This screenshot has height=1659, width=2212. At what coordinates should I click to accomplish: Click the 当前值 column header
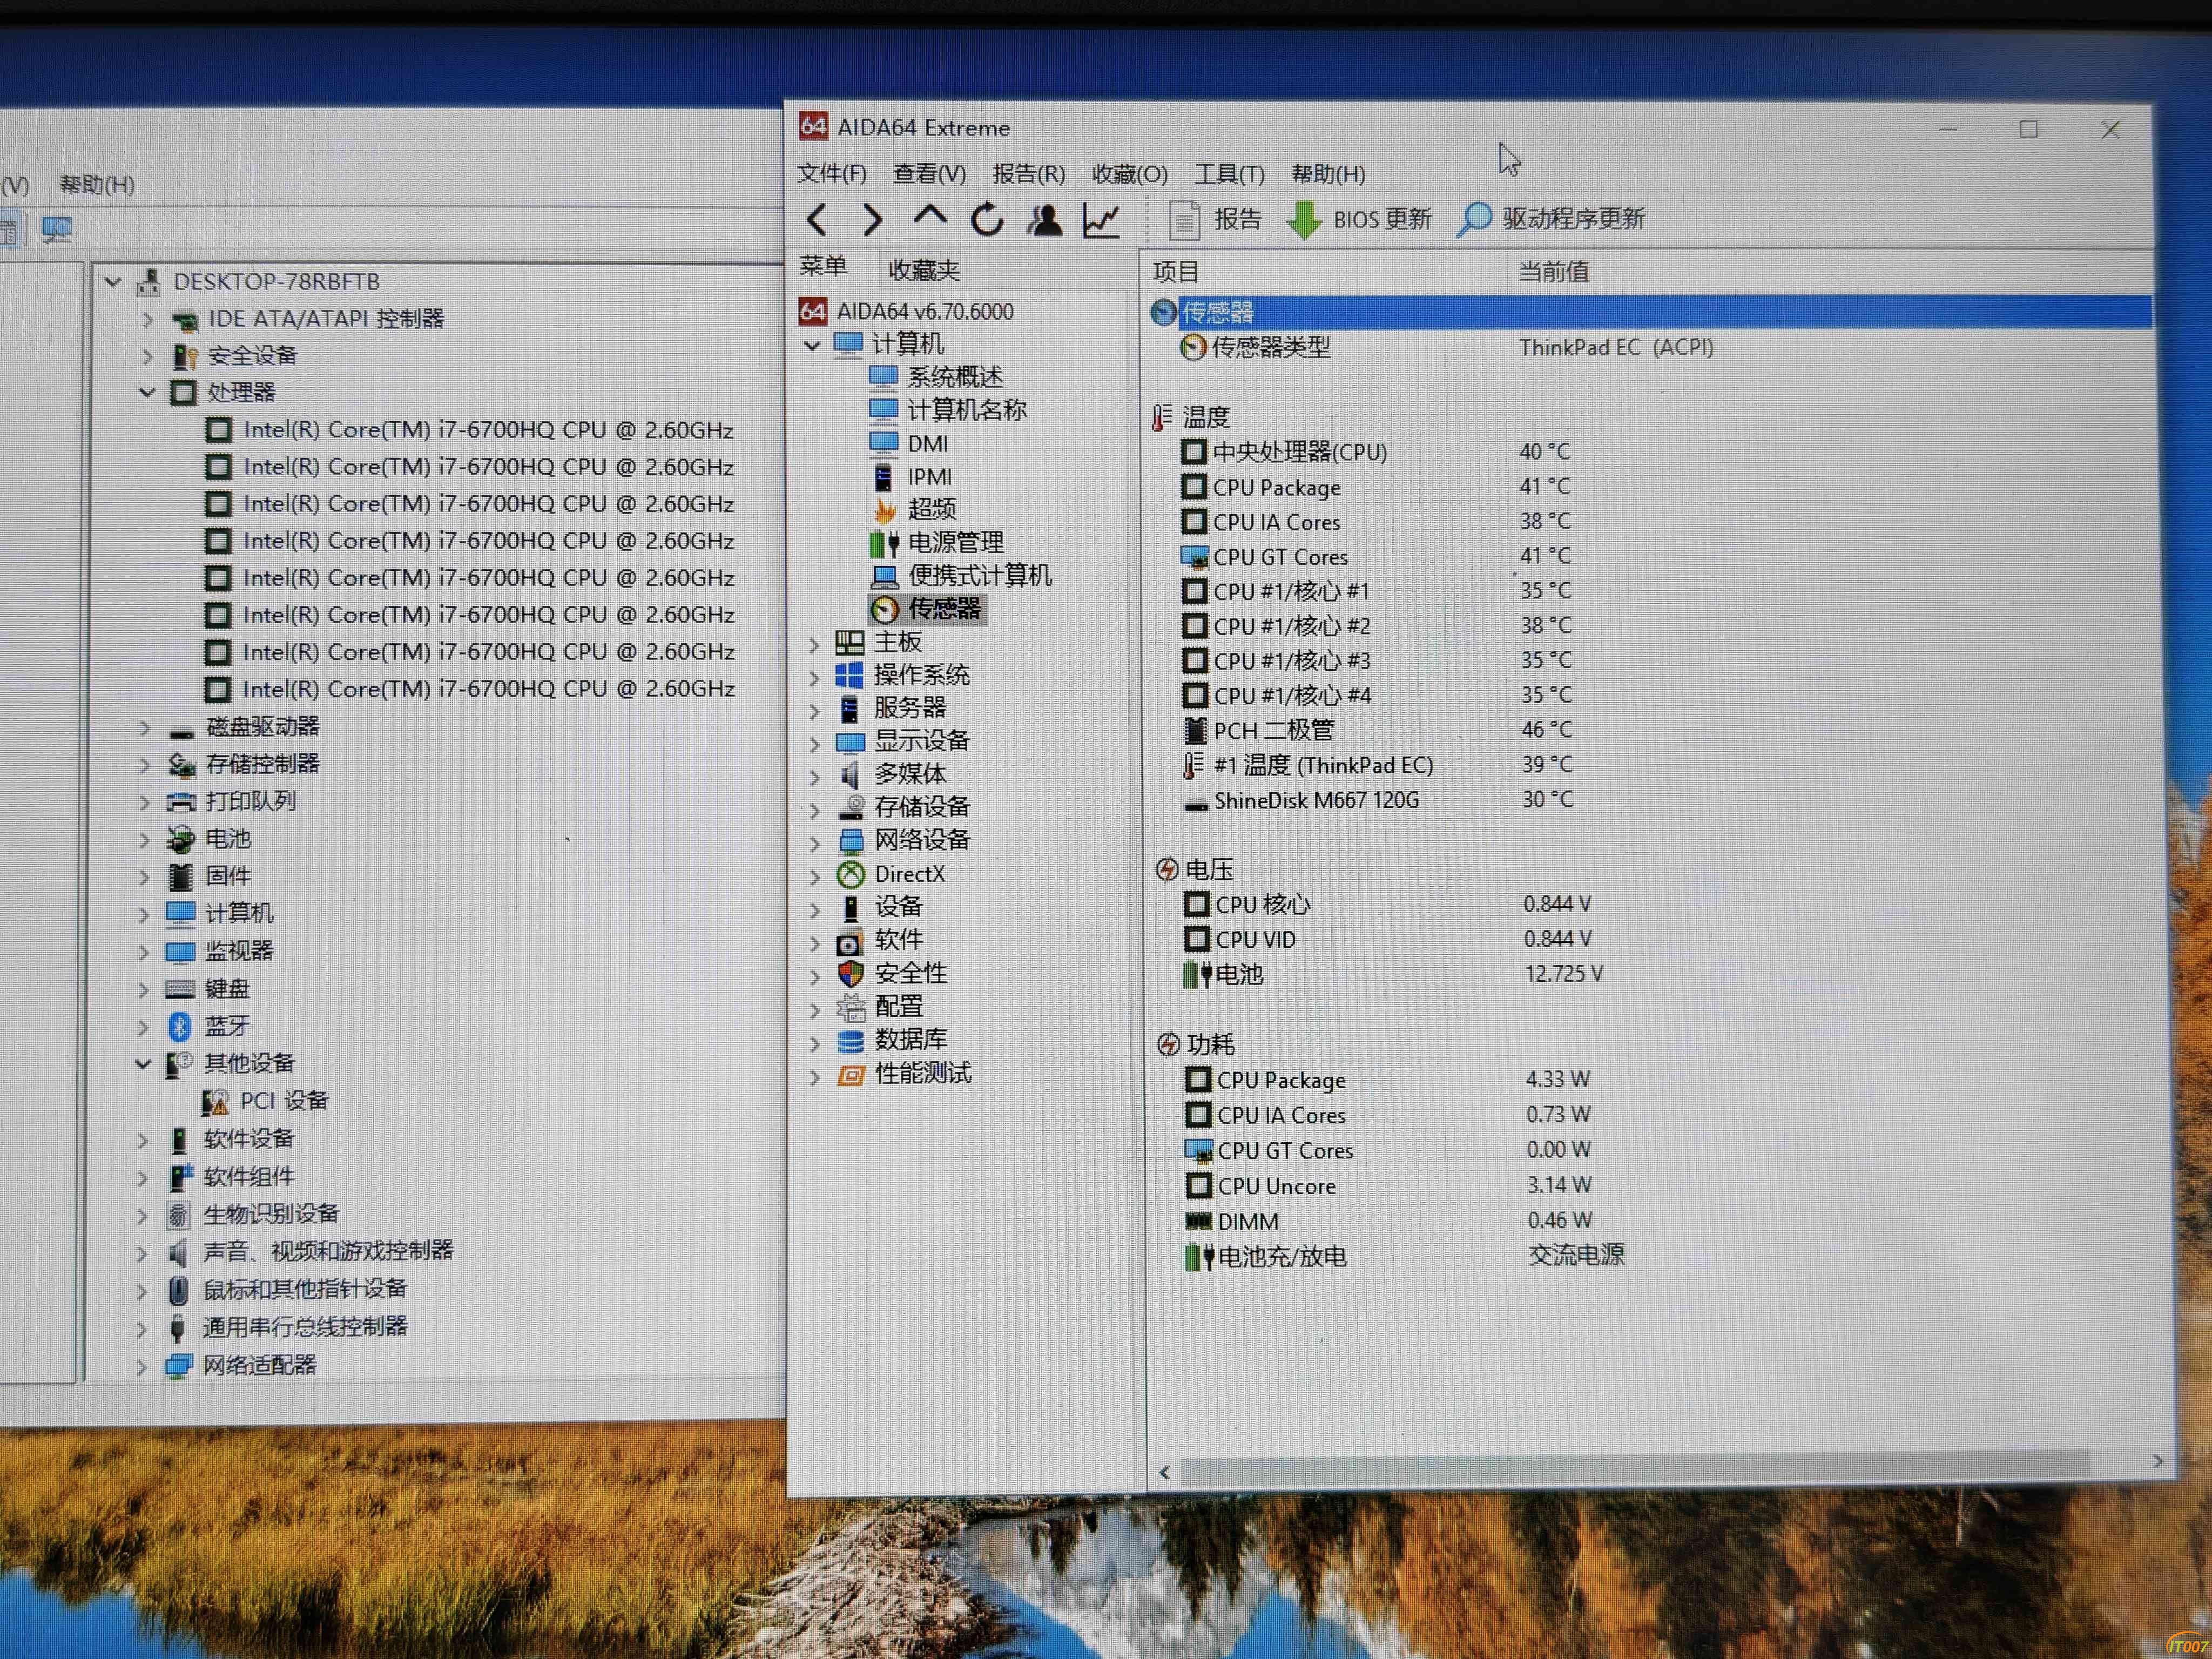click(1553, 271)
